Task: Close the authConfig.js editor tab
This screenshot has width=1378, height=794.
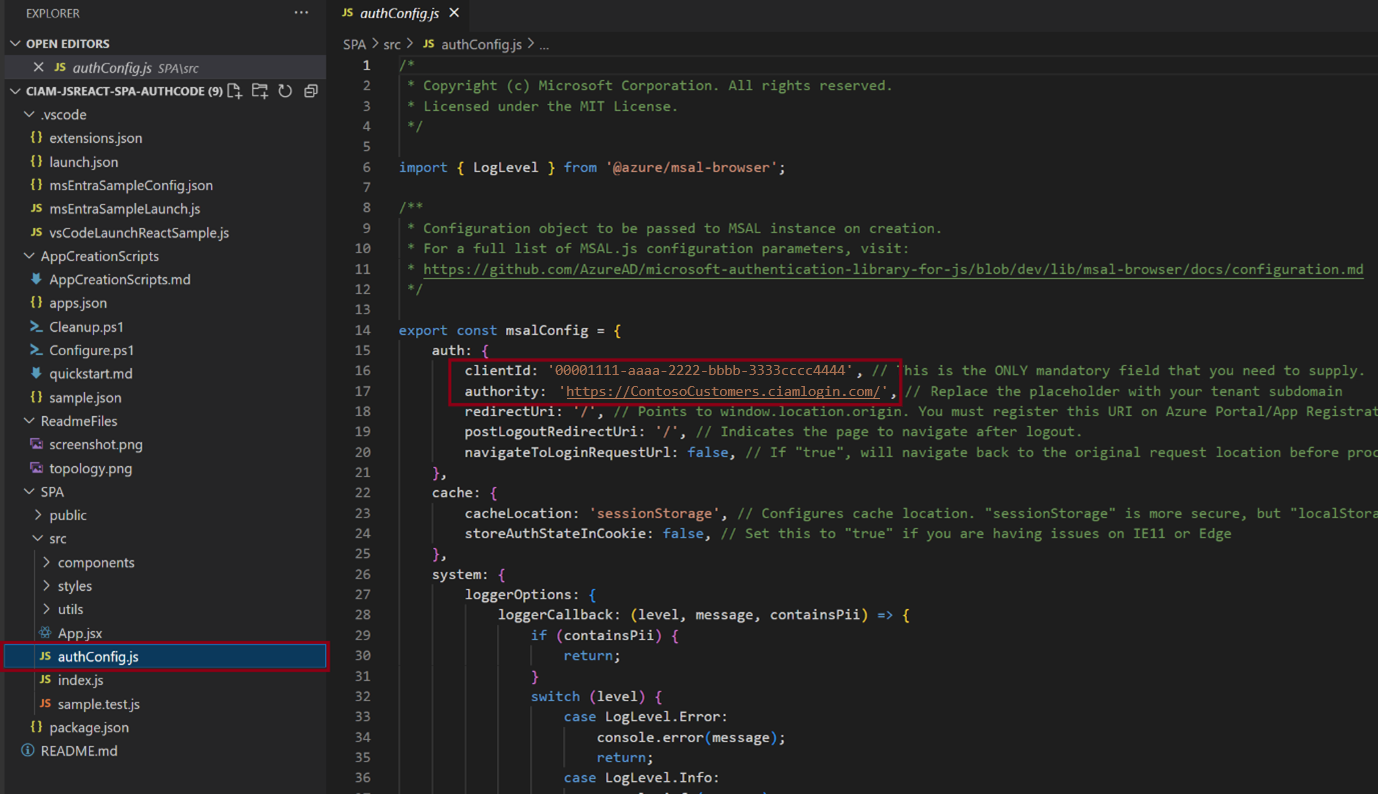Action: click(455, 14)
